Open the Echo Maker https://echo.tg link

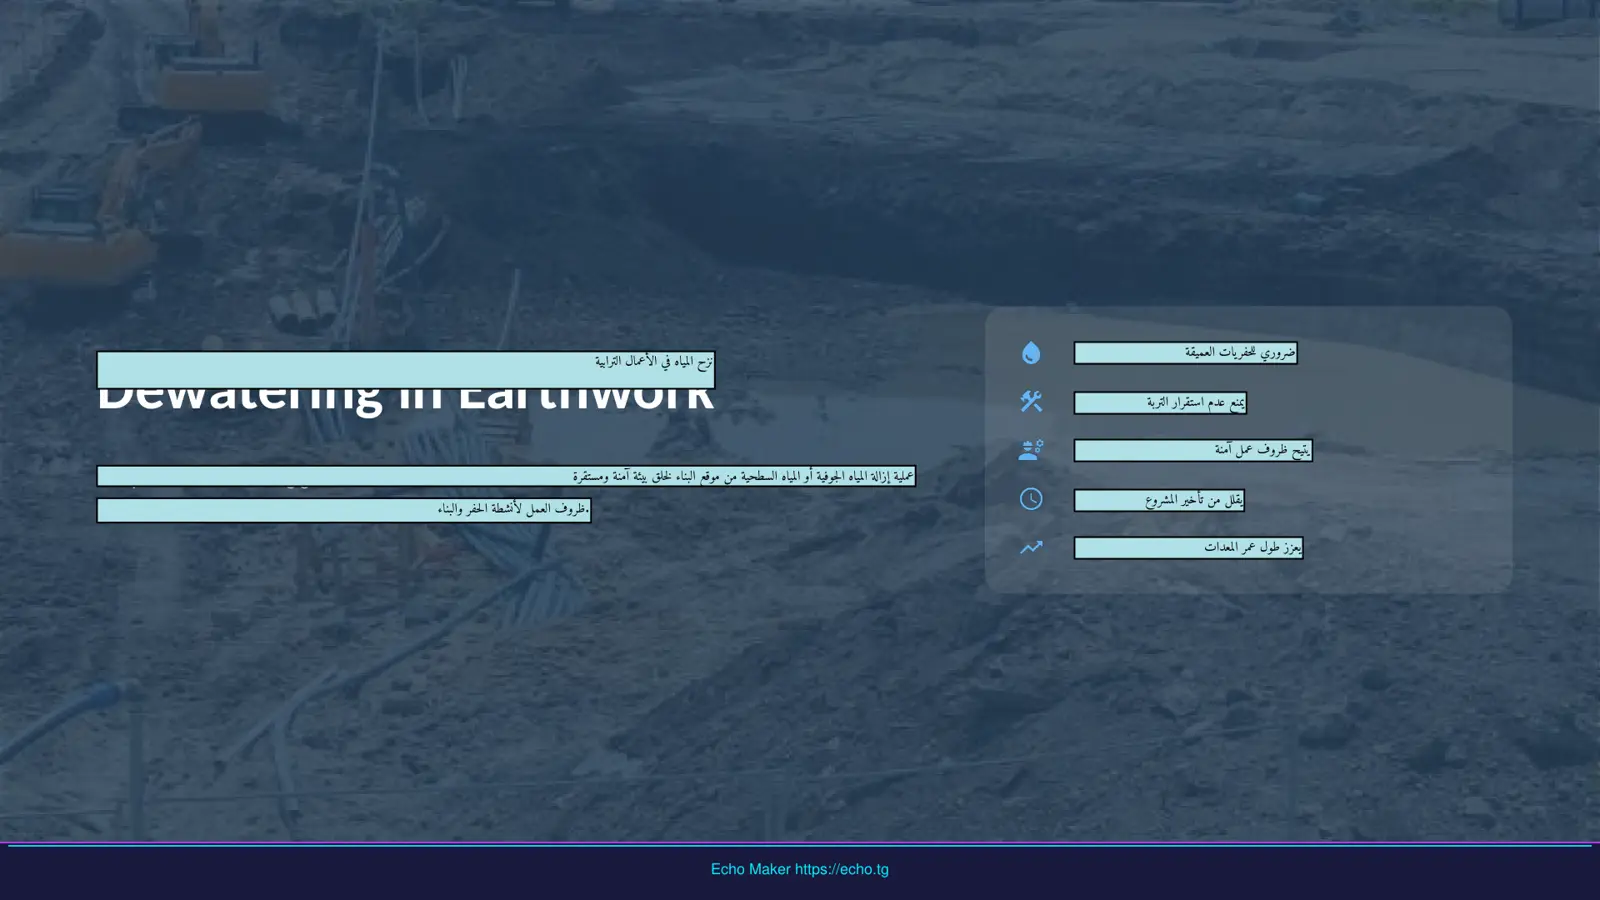(x=800, y=869)
